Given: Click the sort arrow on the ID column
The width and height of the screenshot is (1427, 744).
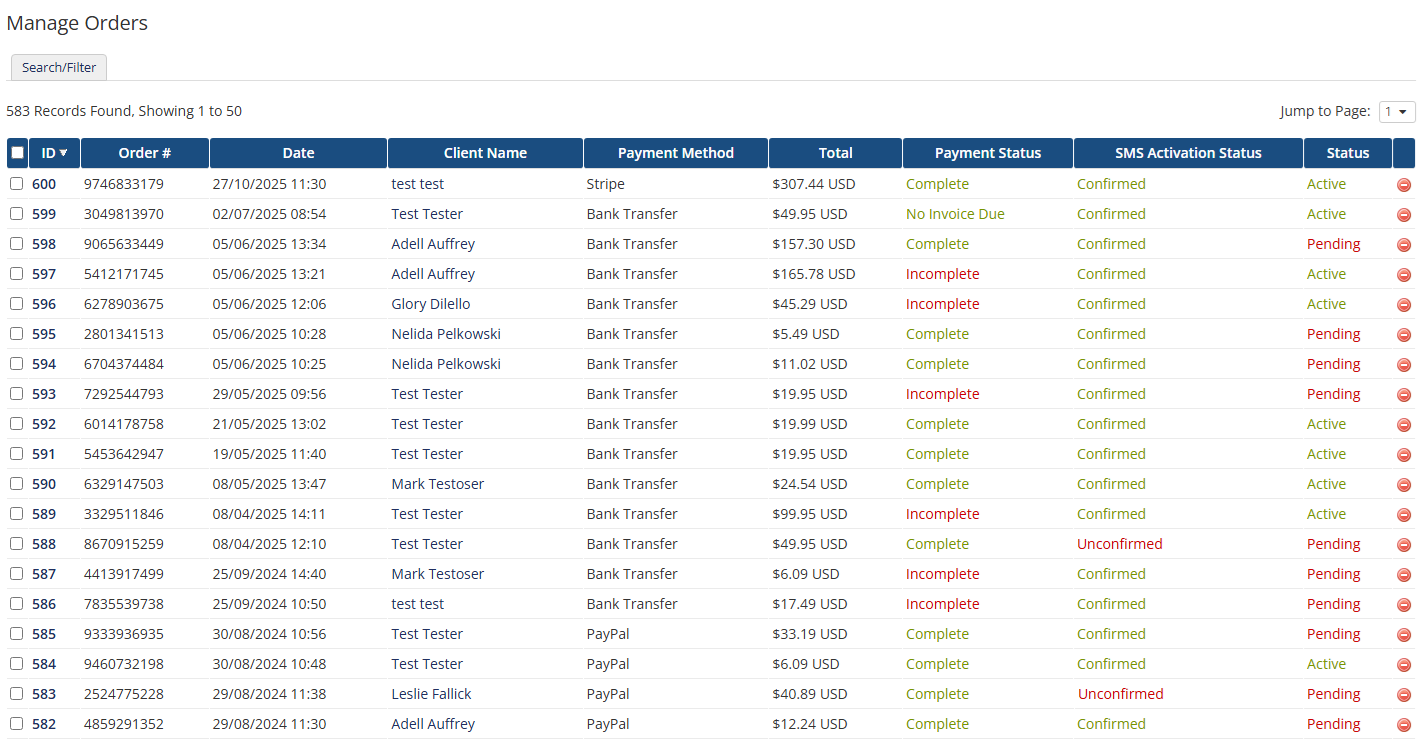Looking at the screenshot, I should click(x=64, y=152).
